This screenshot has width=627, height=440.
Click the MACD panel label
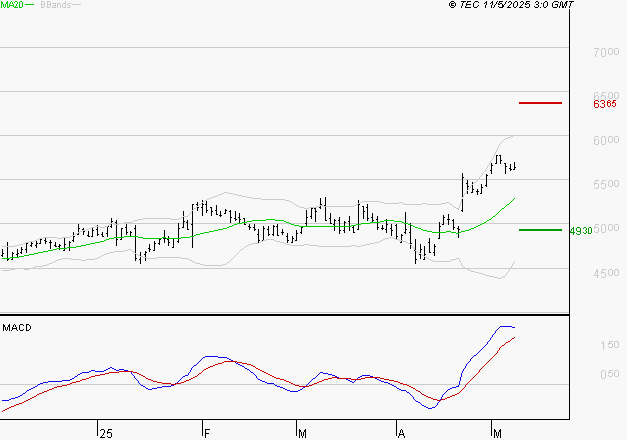[17, 327]
